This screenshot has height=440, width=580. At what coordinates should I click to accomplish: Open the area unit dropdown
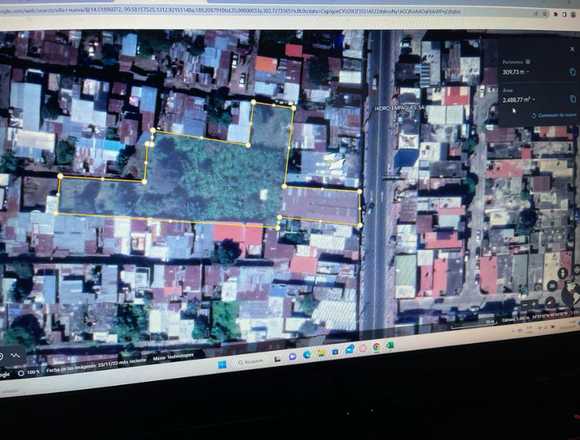[x=534, y=99]
